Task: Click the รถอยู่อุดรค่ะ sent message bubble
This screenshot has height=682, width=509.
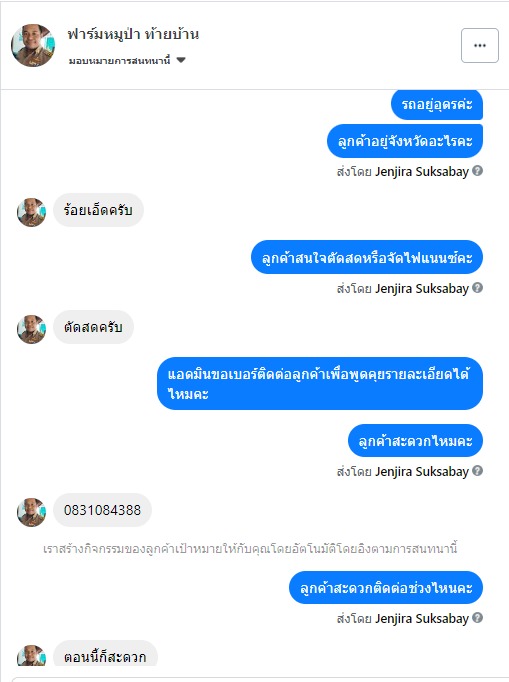Action: (x=437, y=104)
